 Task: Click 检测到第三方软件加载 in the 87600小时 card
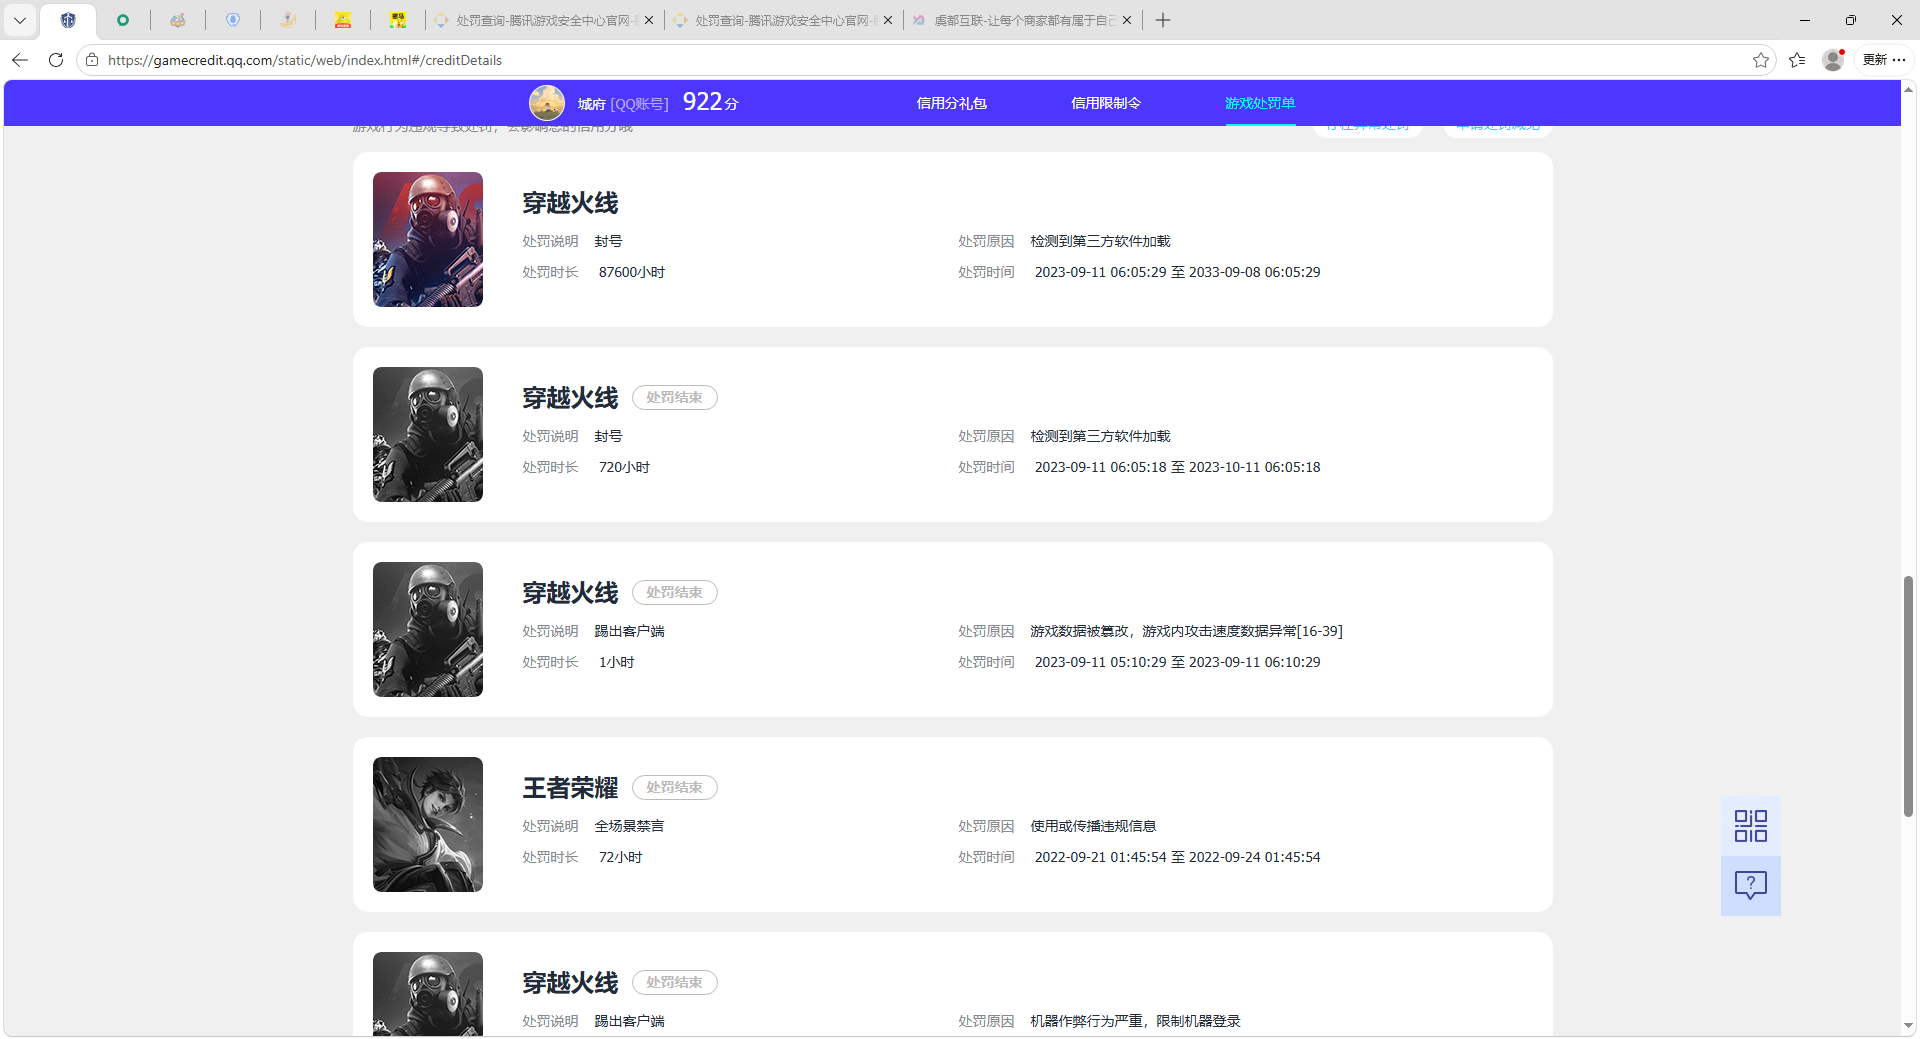1100,241
